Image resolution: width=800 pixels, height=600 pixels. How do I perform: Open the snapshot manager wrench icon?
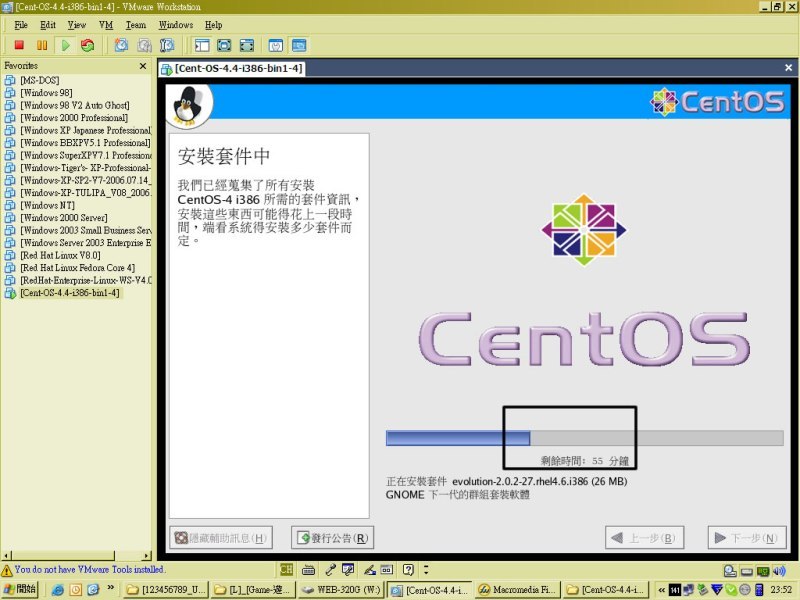[x=167, y=45]
